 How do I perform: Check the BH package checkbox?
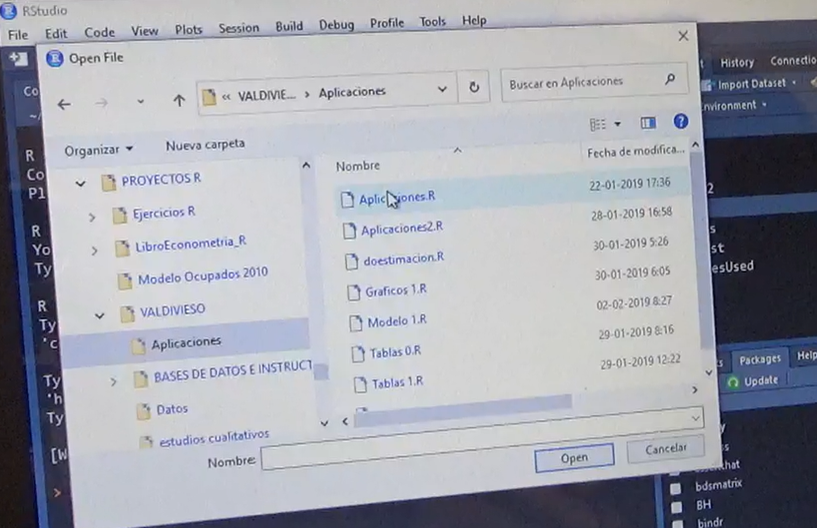(676, 507)
